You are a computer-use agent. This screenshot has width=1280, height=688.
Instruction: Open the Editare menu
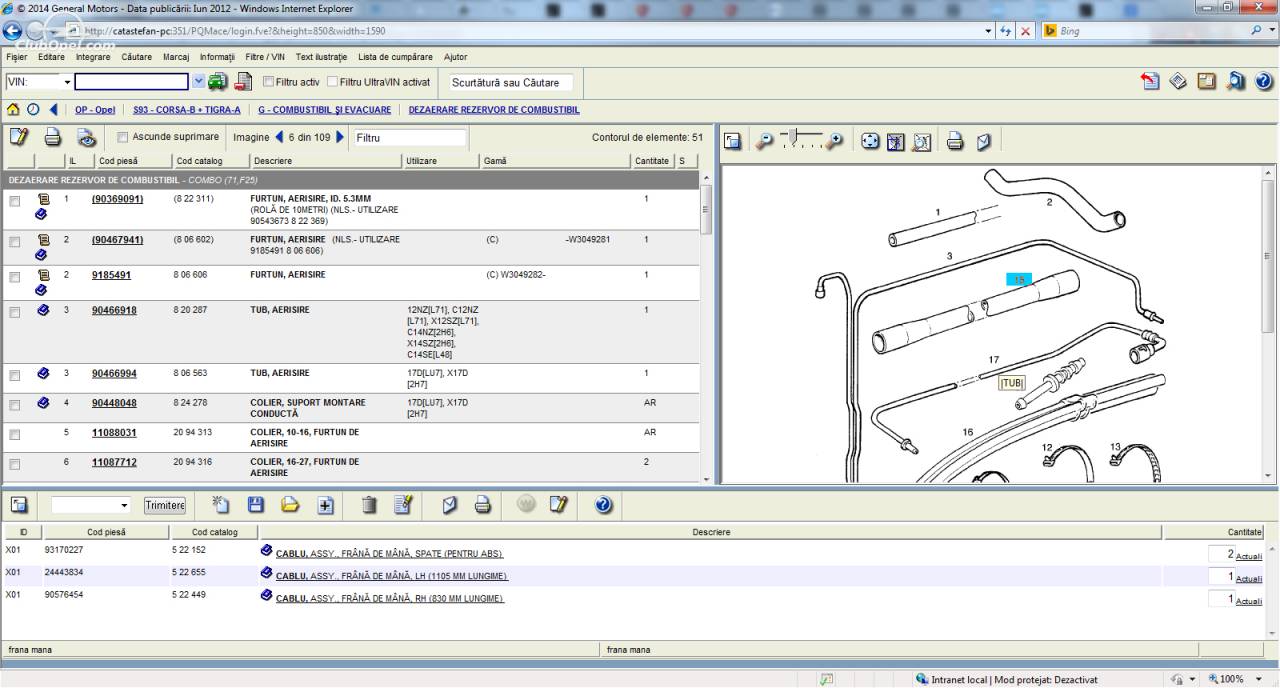point(51,57)
